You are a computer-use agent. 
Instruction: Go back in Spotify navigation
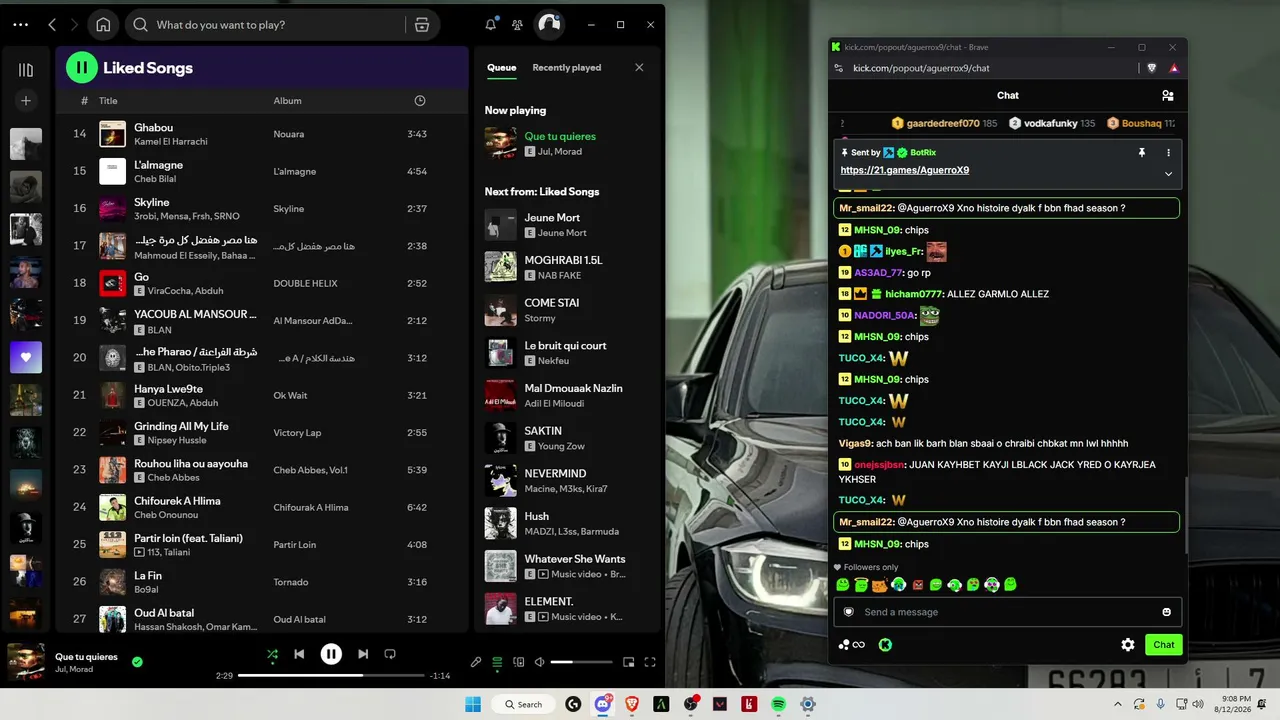[x=52, y=24]
